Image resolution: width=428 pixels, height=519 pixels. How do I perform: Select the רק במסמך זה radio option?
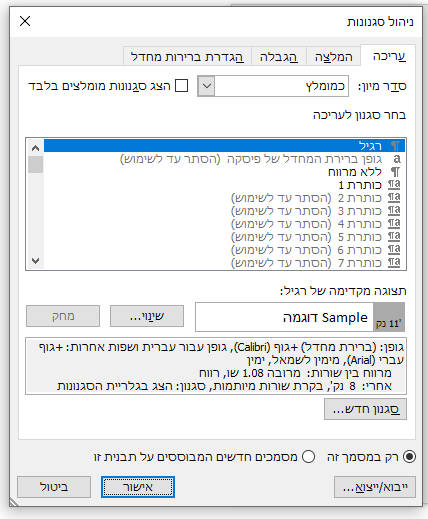coord(409,456)
